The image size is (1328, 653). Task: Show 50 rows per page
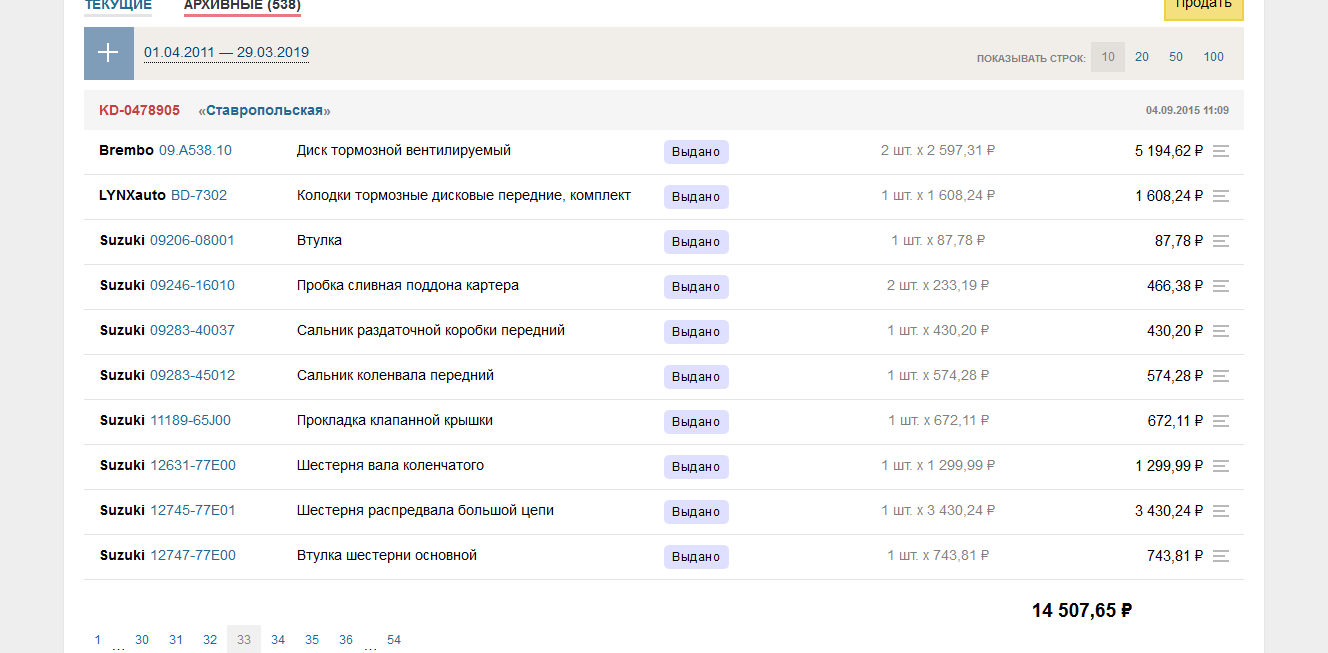(1176, 57)
